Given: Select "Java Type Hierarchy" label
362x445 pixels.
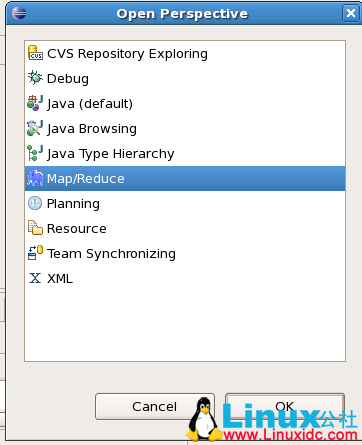Looking at the screenshot, I should 111,154.
